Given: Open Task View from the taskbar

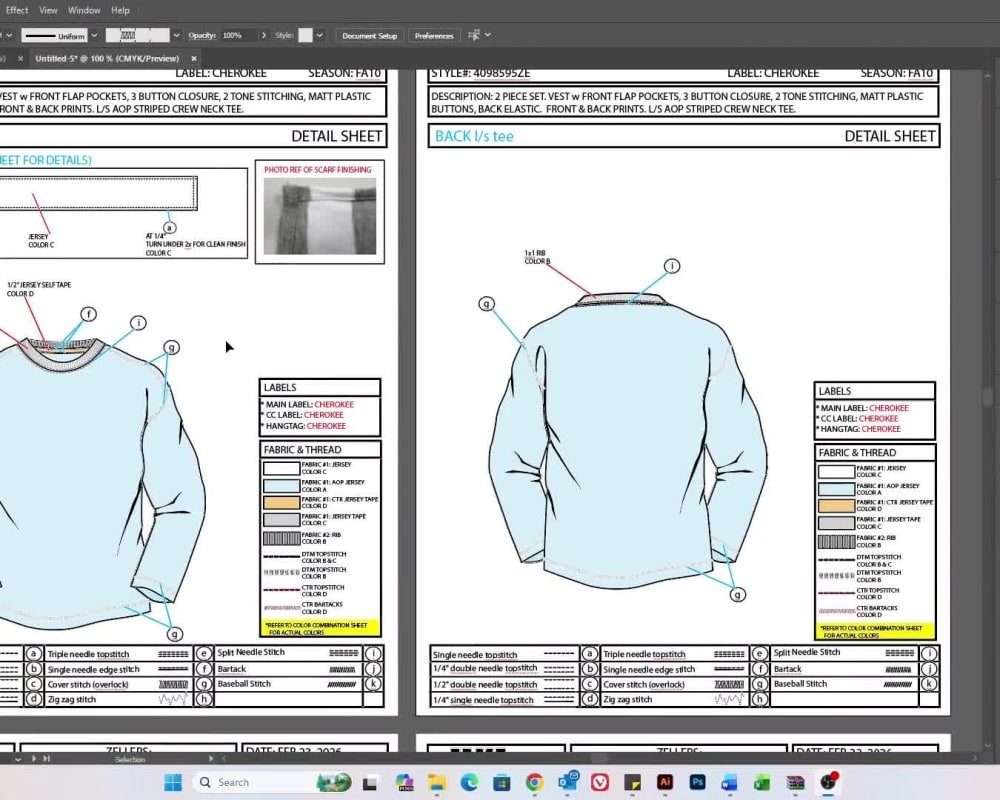Looking at the screenshot, I should click(x=370, y=782).
